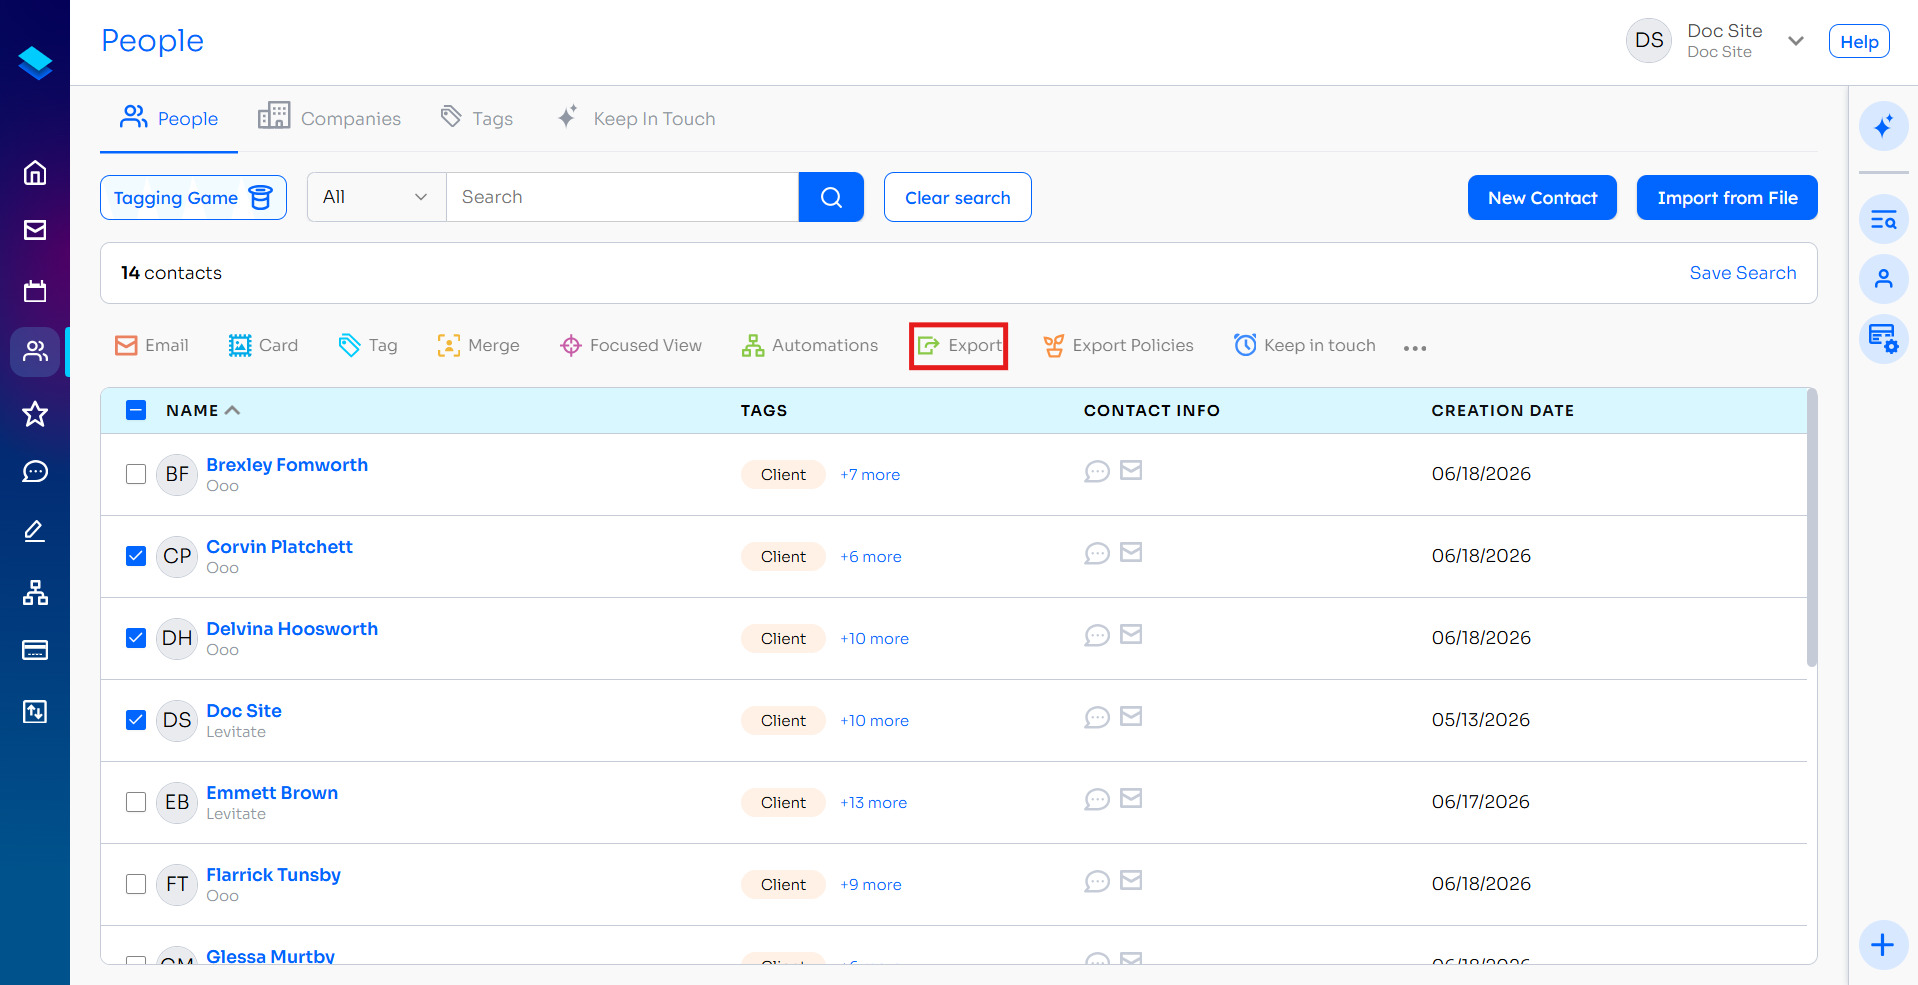Screen dimensions: 1918x985
Task: Expand +10 more tags for Doc Site
Action: click(x=874, y=721)
